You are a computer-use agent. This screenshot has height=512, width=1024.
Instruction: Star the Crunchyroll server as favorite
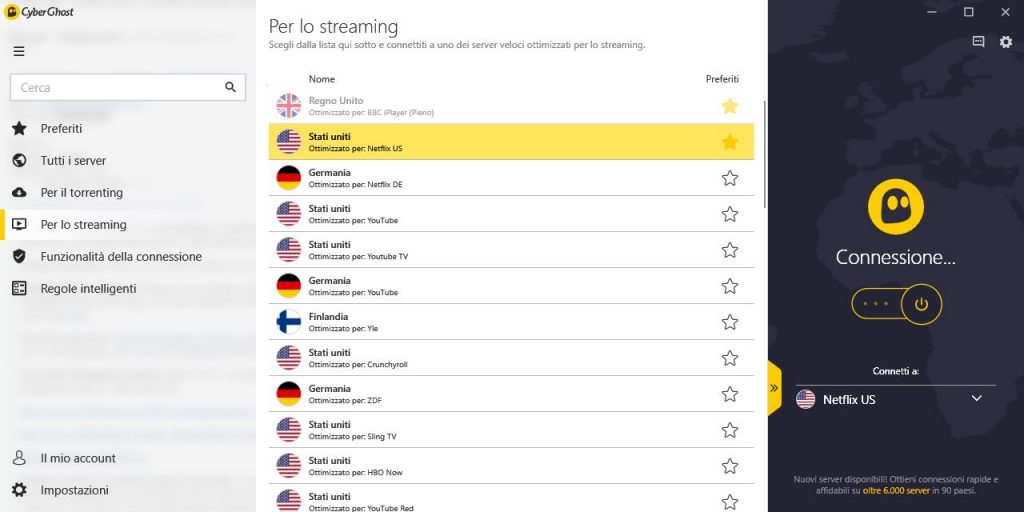tap(730, 358)
